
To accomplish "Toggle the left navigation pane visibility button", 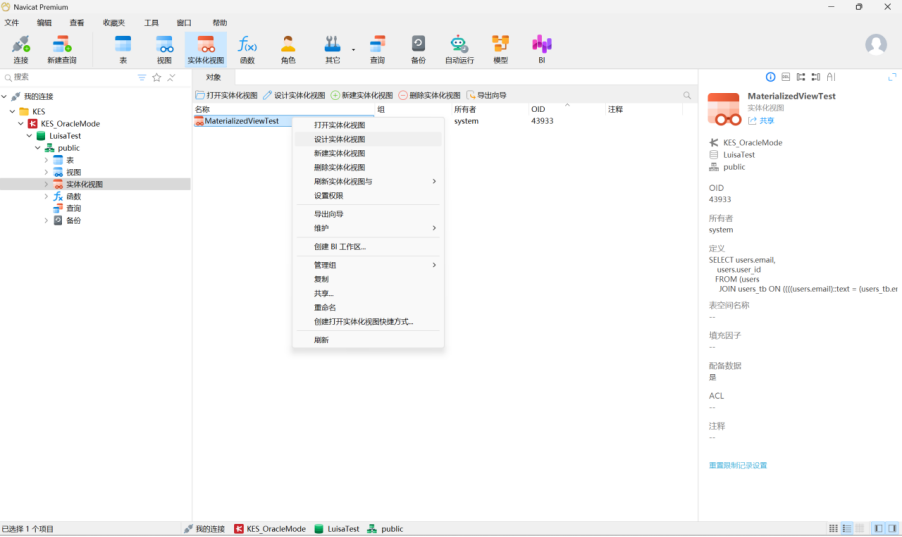I will coord(878,528).
